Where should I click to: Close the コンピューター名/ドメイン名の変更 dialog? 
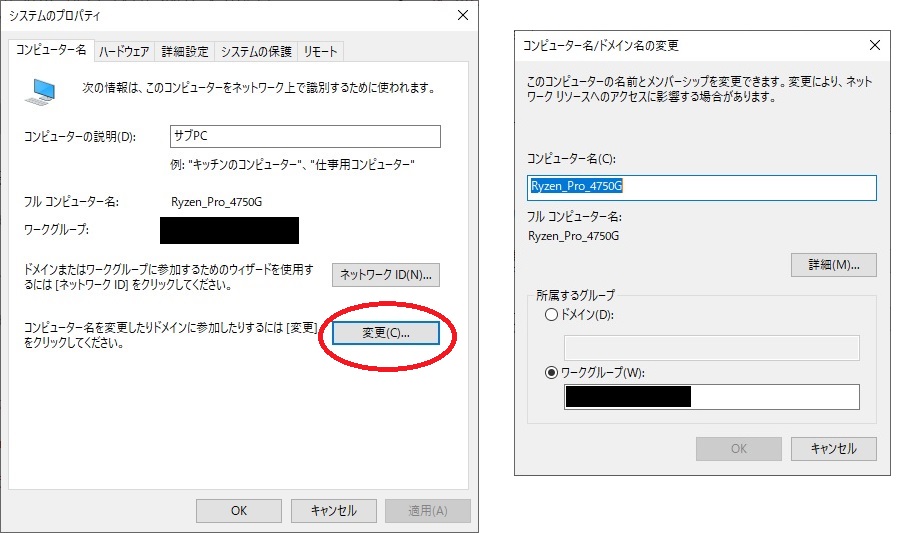[x=875, y=45]
